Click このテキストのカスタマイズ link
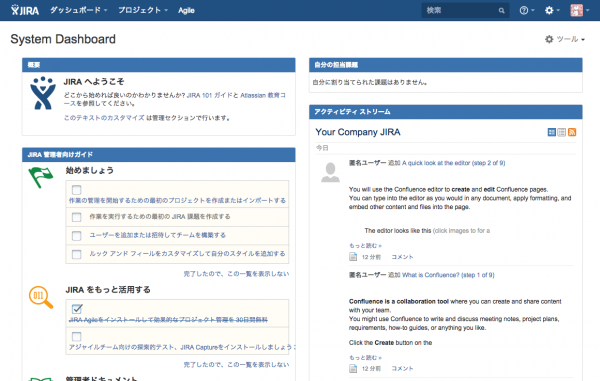Screen dimensions: 600x381 [104, 118]
